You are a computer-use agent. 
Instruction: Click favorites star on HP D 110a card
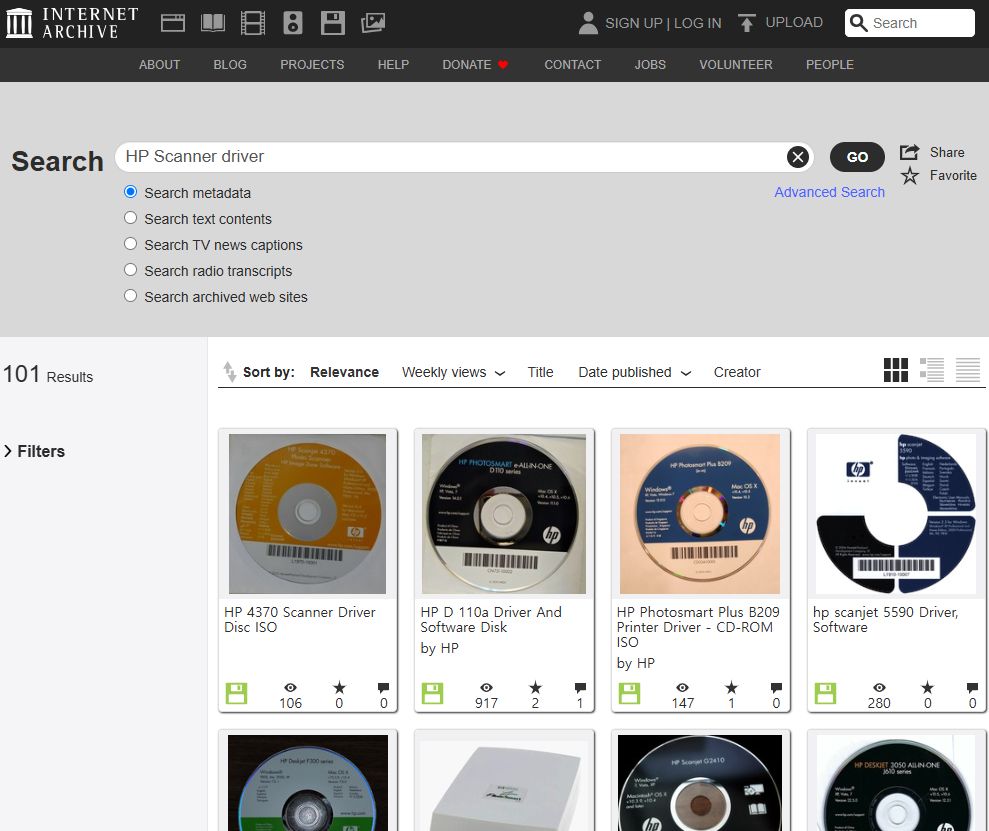point(535,687)
